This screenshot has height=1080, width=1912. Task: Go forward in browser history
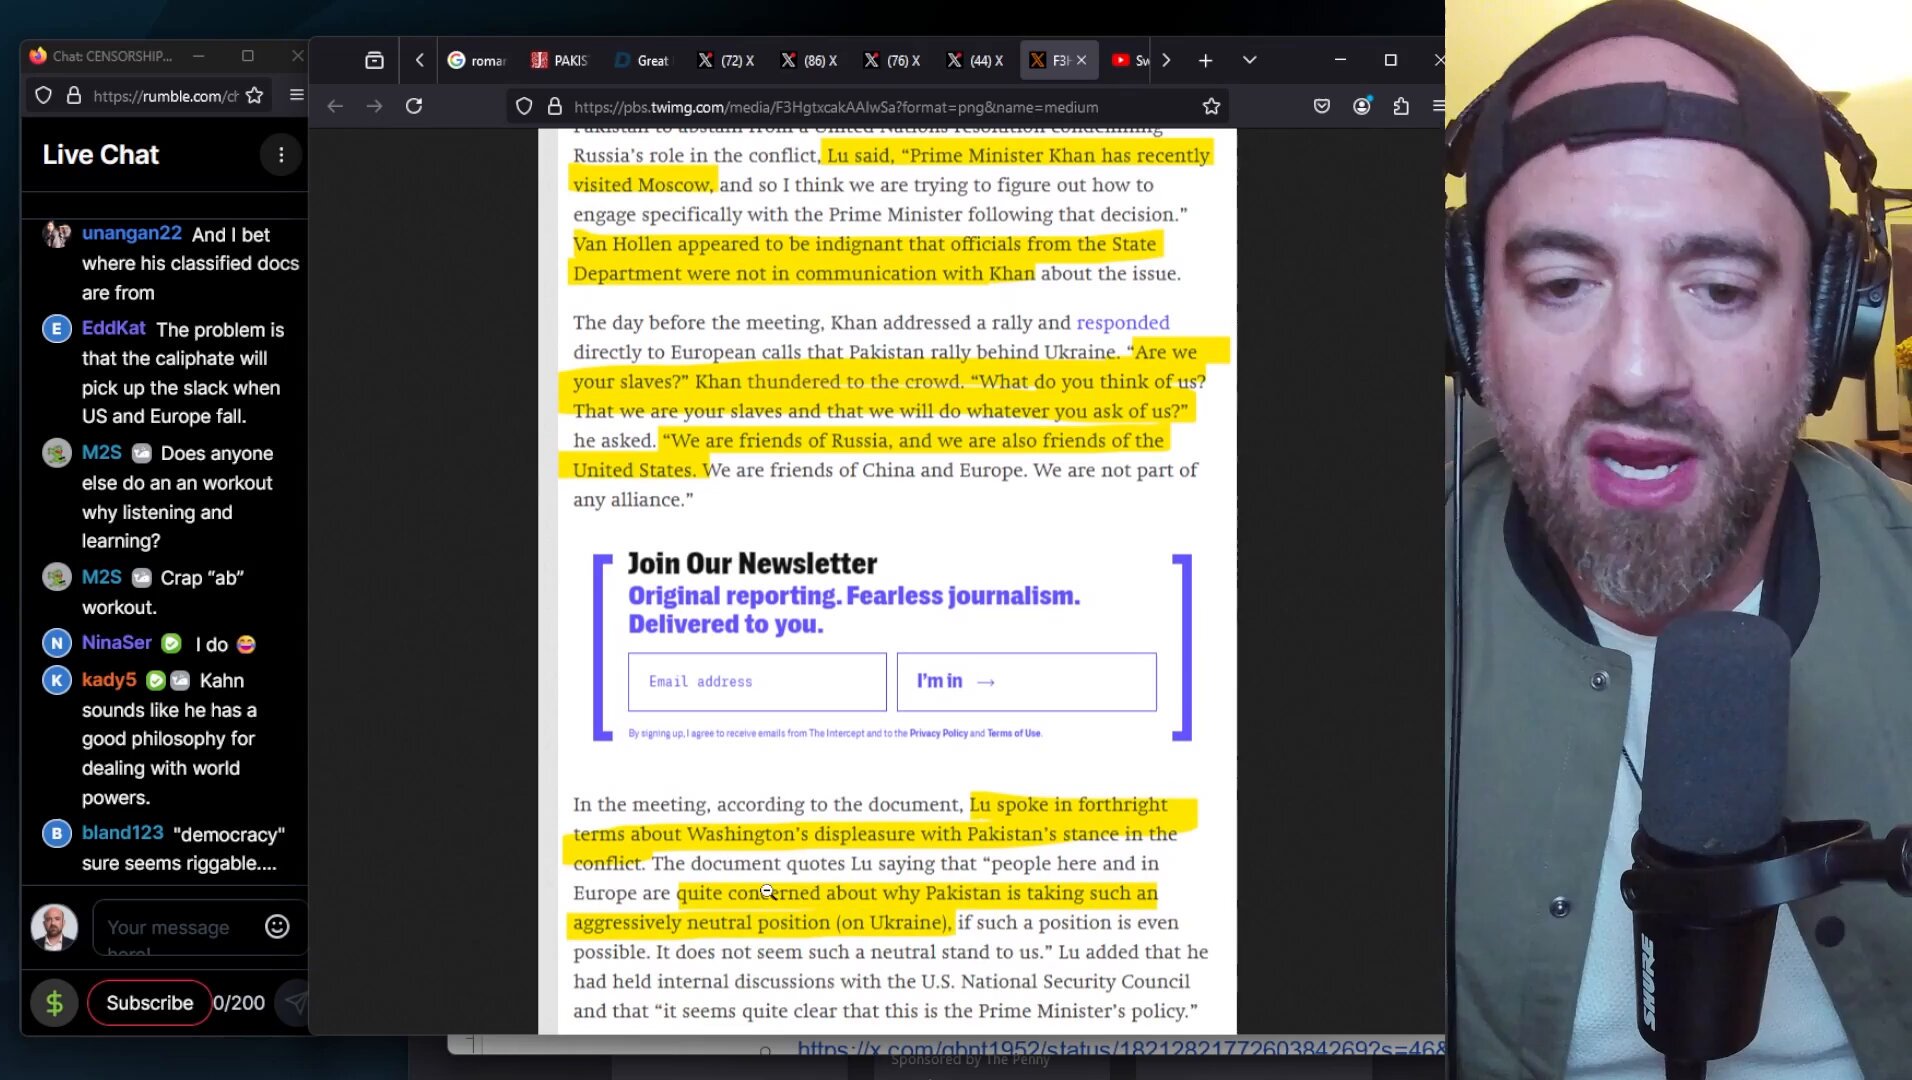point(374,106)
